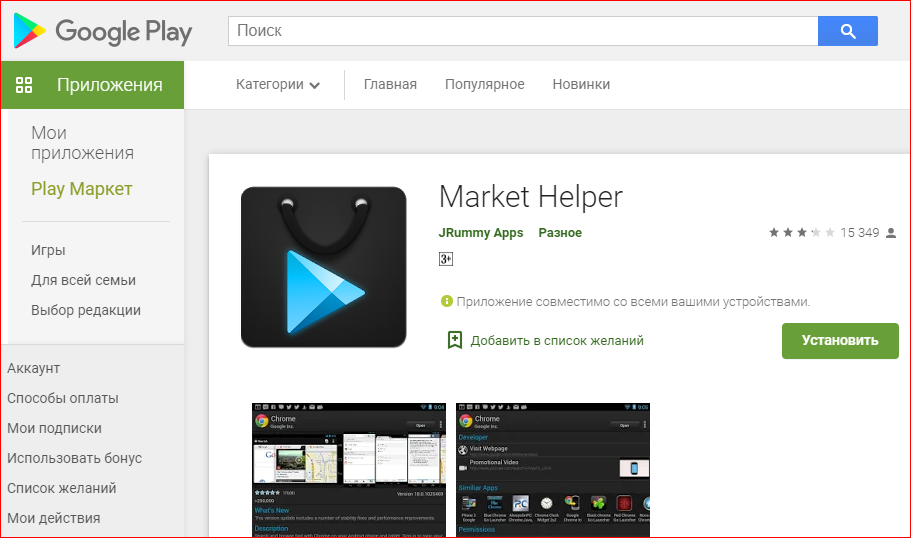The height and width of the screenshot is (538, 911).
Task: Open first app screenshot thumbnail
Action: click(349, 470)
